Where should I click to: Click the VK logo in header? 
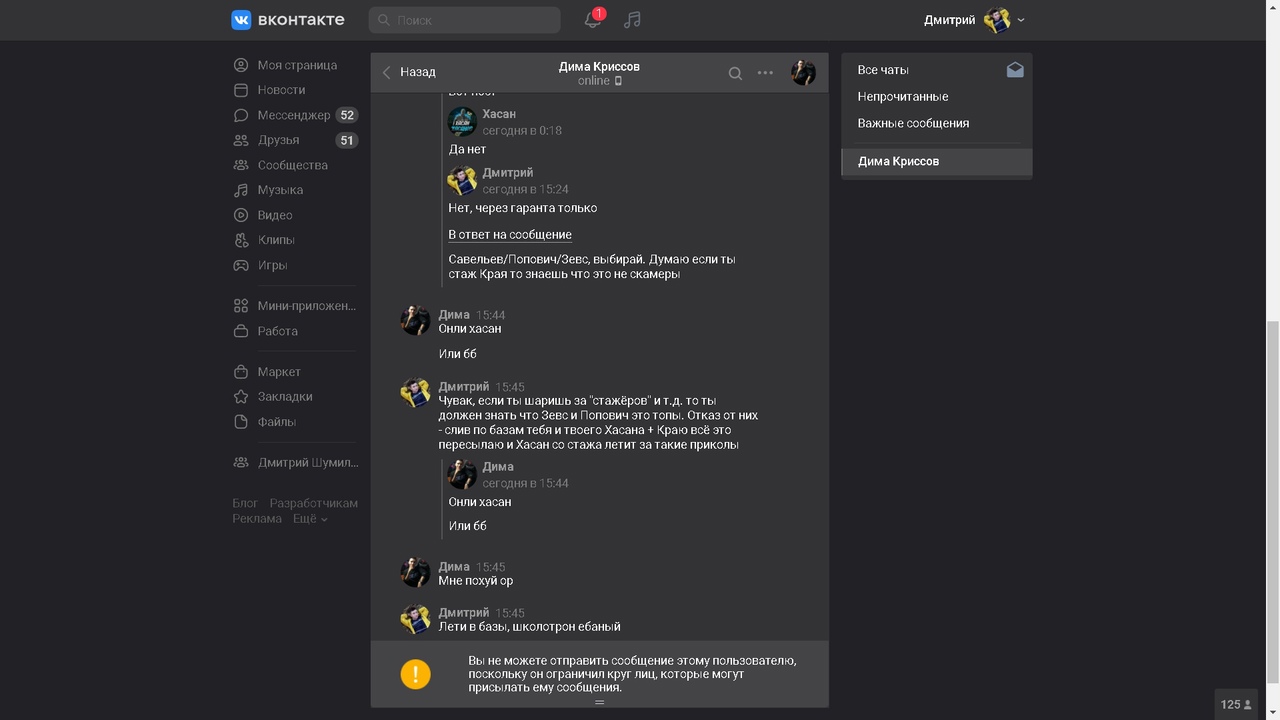coord(288,20)
